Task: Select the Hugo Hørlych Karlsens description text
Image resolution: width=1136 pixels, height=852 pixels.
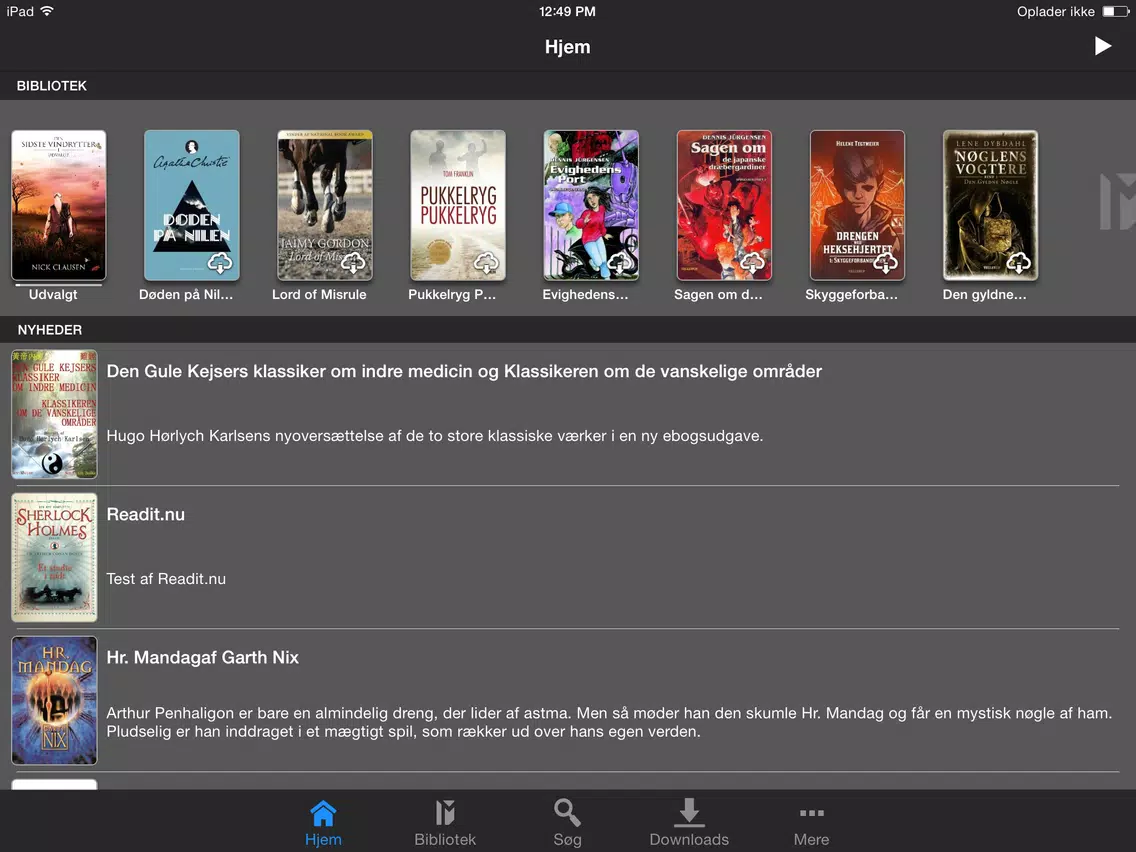Action: click(x=435, y=436)
